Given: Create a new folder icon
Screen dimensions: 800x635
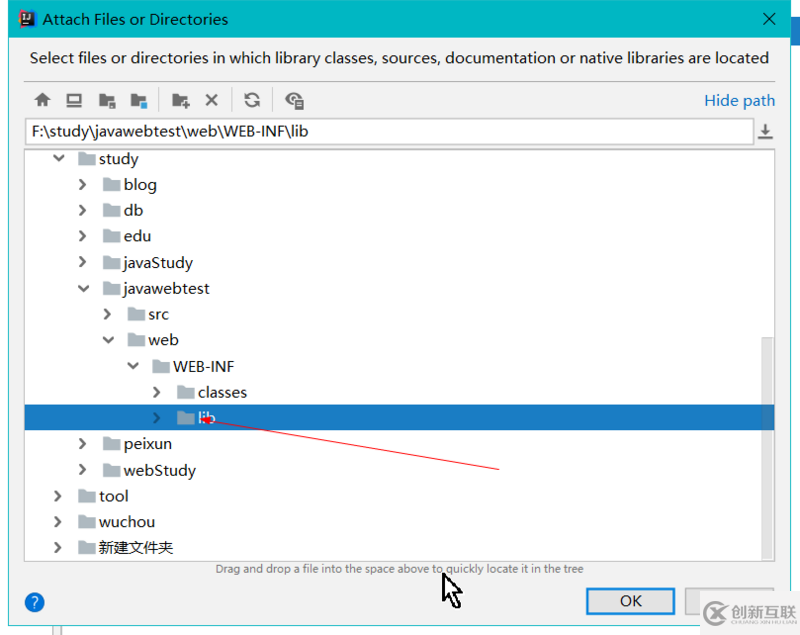Looking at the screenshot, I should [181, 100].
